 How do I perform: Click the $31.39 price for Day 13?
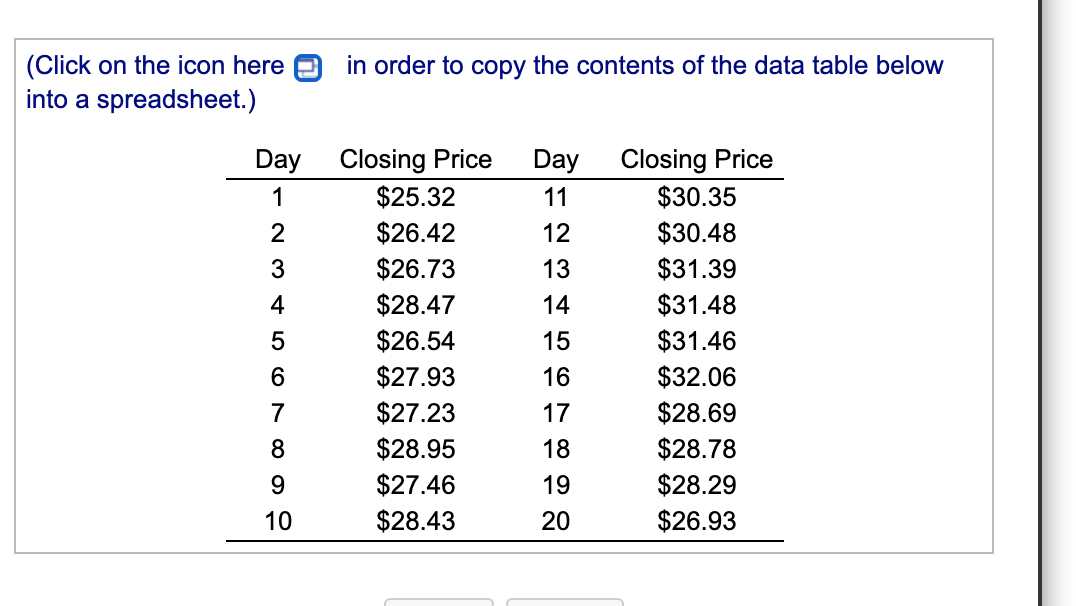697,269
